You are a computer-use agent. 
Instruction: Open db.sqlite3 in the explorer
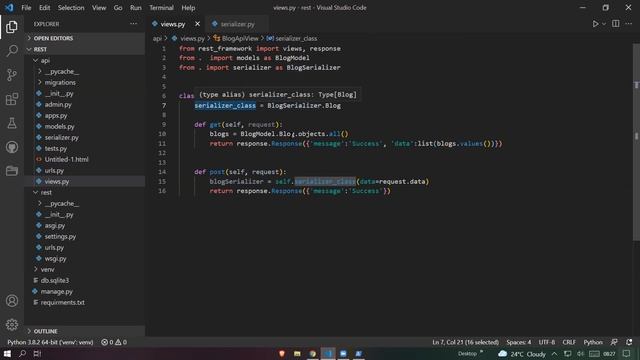85,280
